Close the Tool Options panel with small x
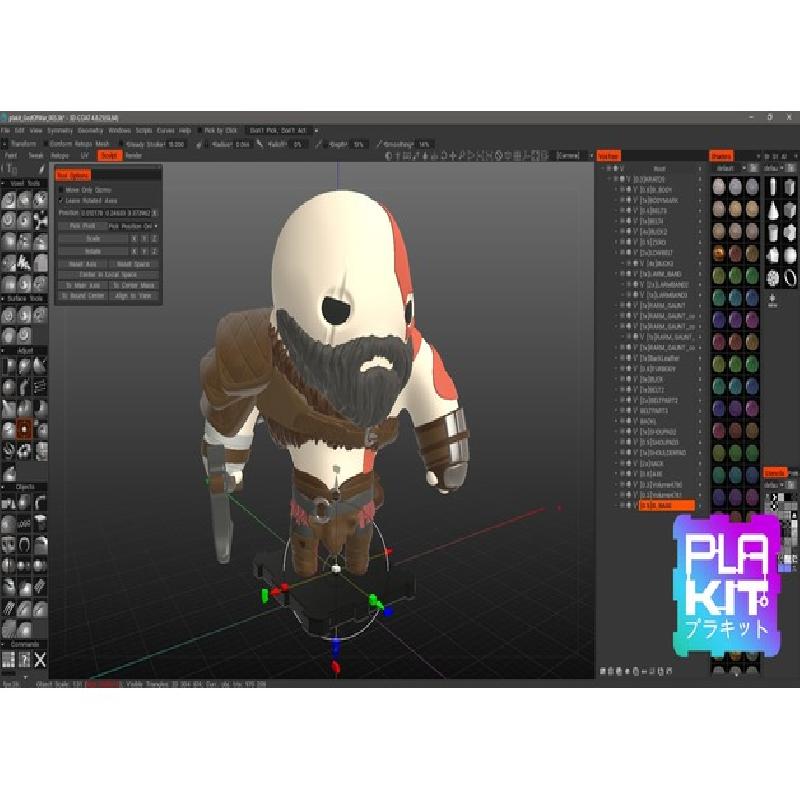This screenshot has height=800, width=800. tap(159, 168)
